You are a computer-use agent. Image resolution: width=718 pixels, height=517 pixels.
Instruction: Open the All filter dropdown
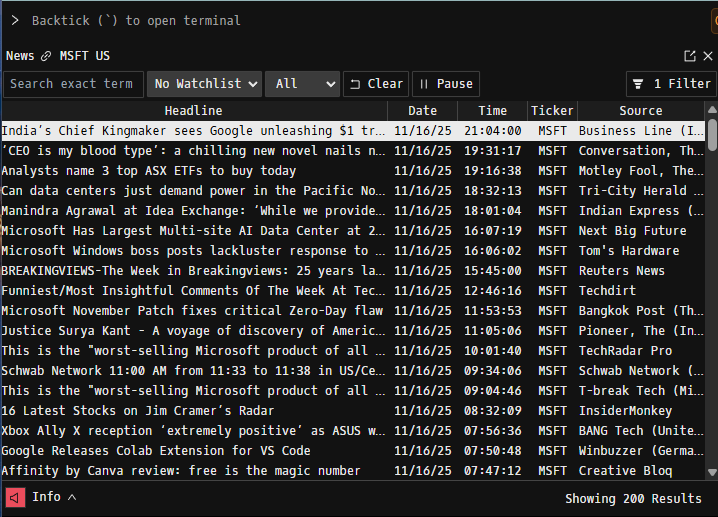pyautogui.click(x=303, y=84)
